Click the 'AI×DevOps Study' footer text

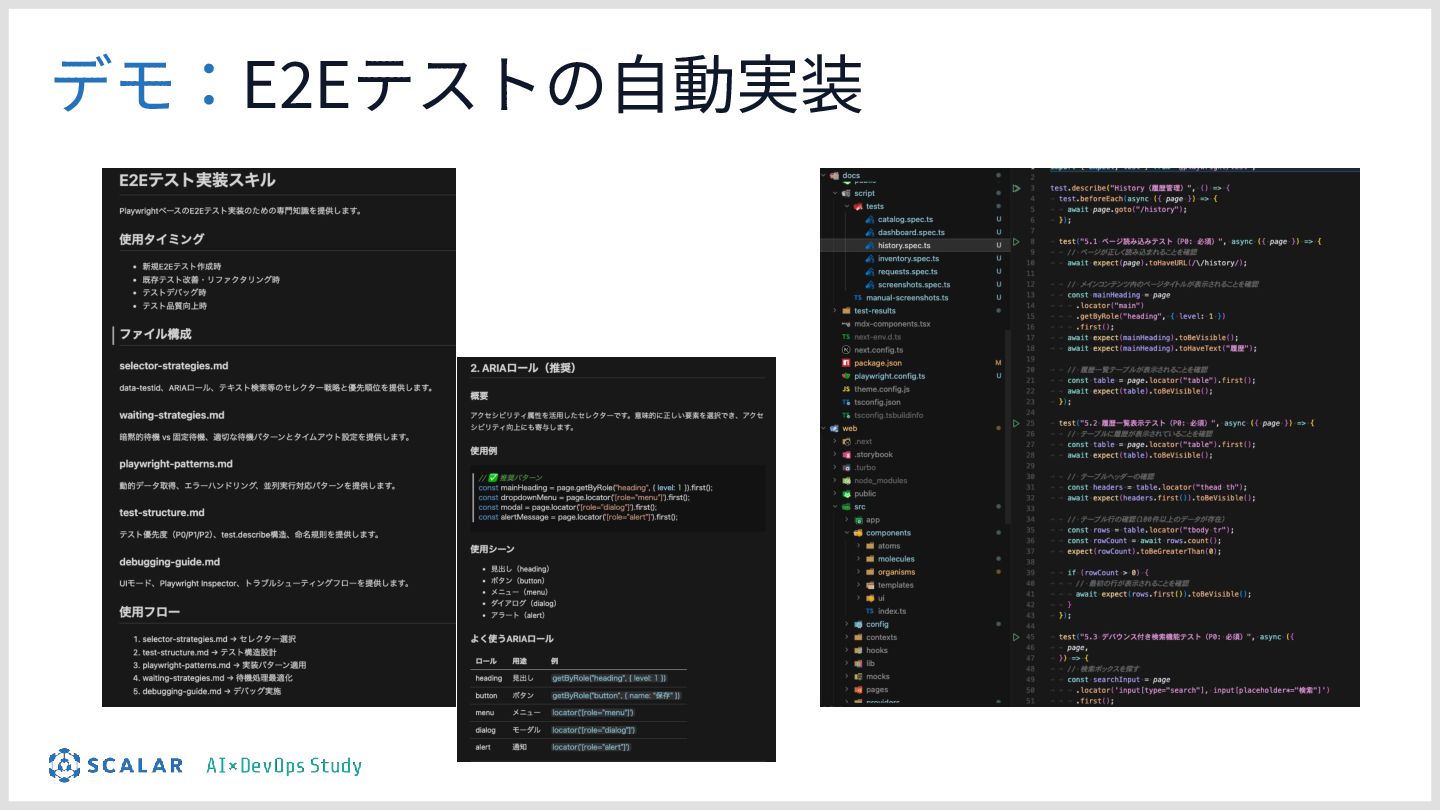click(x=284, y=766)
